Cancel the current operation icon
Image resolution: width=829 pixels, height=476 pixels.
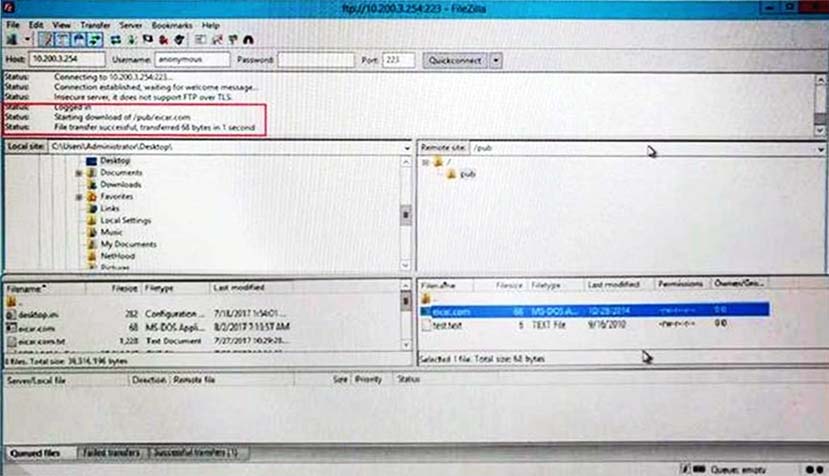(148, 40)
